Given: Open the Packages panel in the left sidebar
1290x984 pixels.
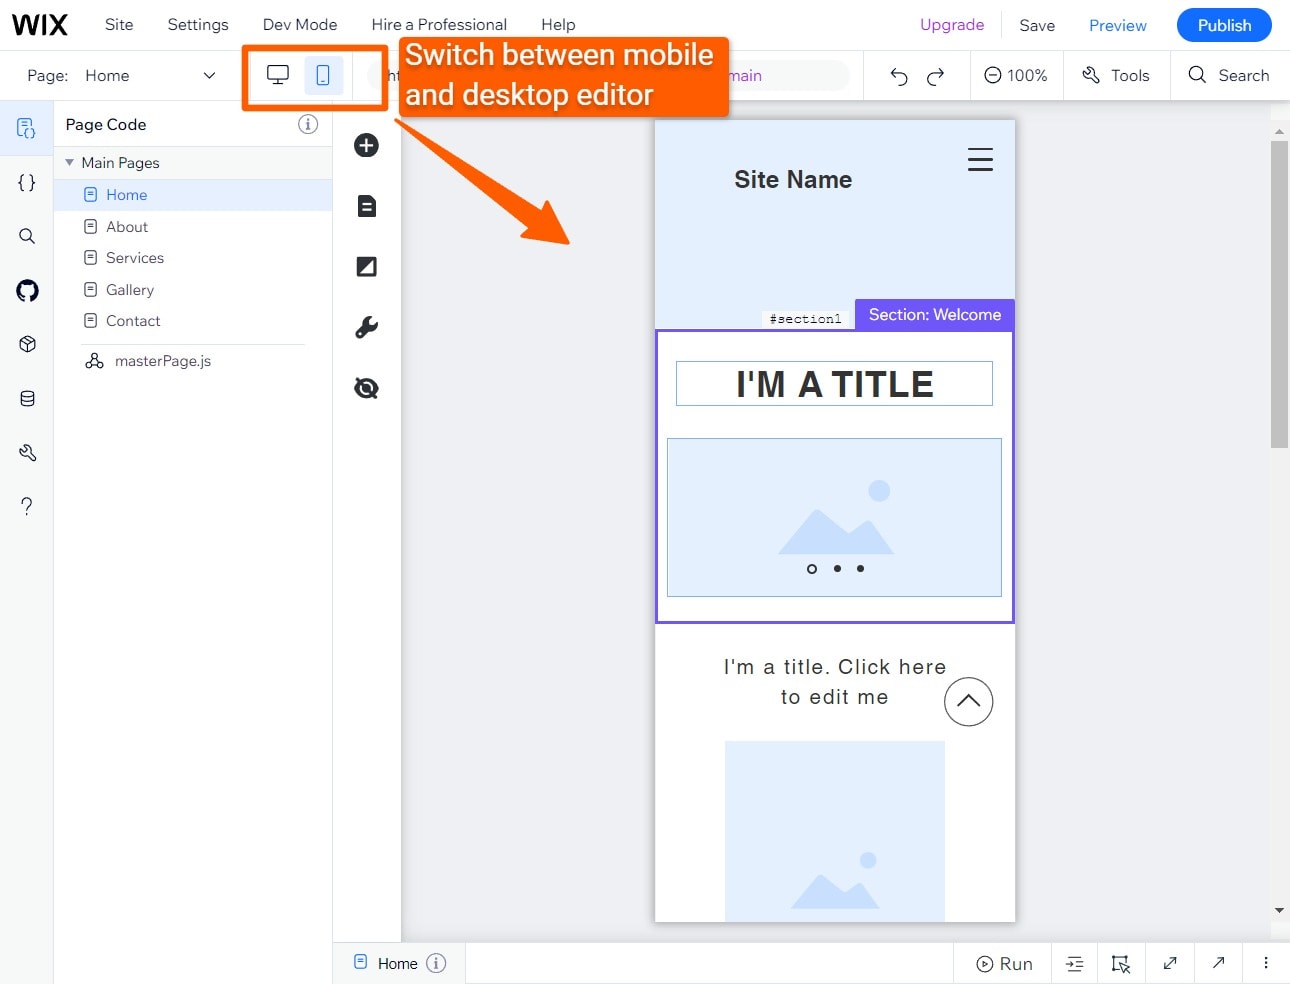Looking at the screenshot, I should tap(27, 344).
